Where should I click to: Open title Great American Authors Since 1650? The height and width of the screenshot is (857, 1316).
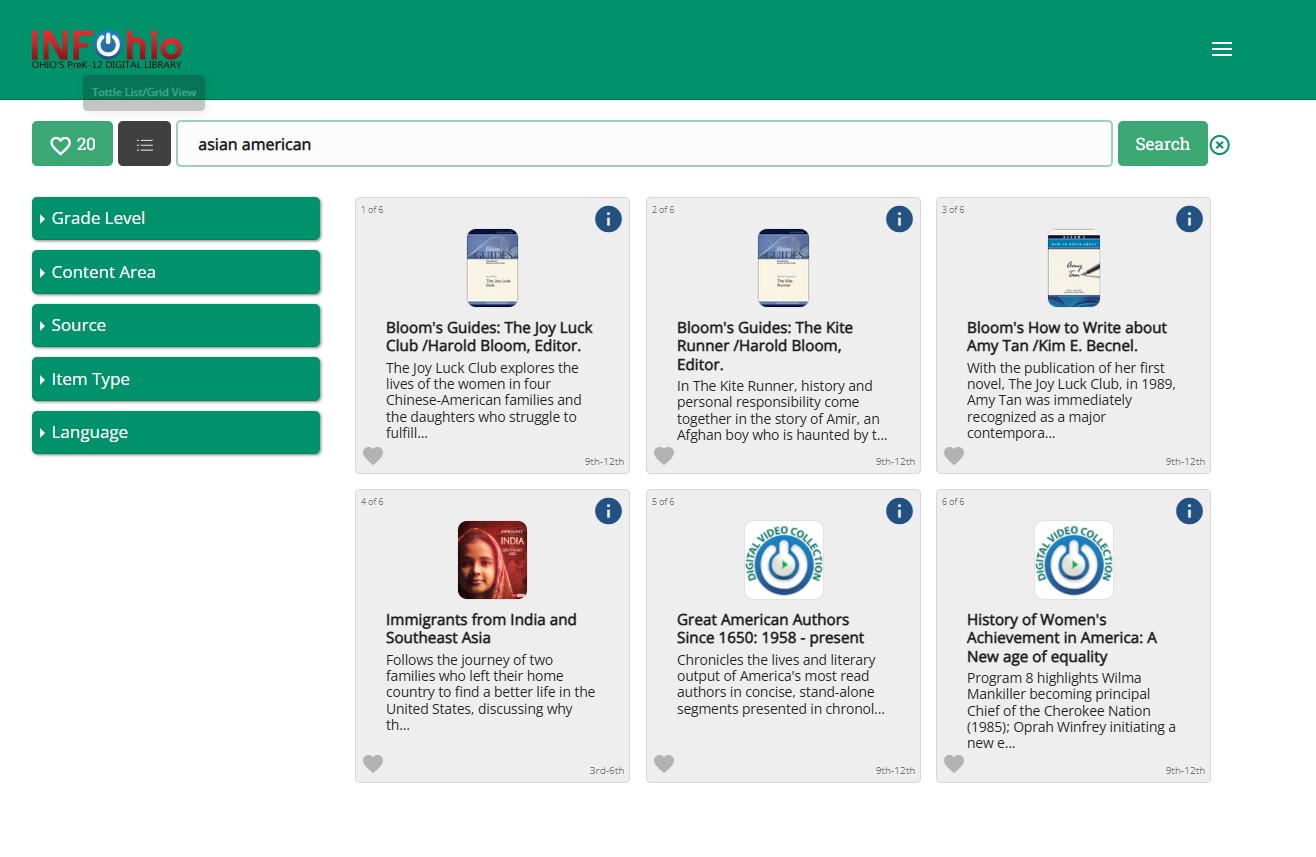pos(770,629)
